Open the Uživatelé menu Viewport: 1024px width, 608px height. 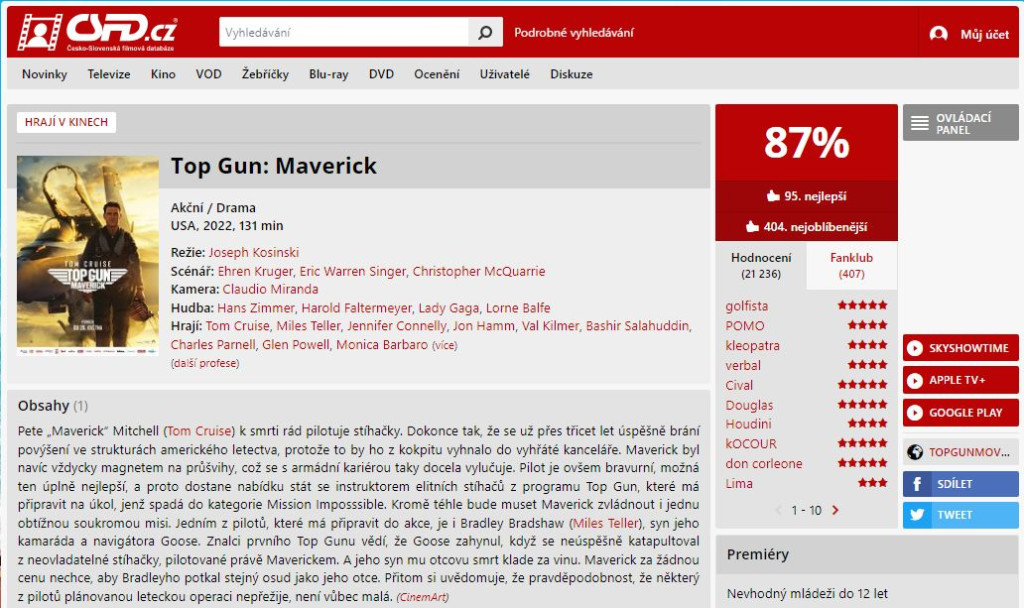[505, 74]
